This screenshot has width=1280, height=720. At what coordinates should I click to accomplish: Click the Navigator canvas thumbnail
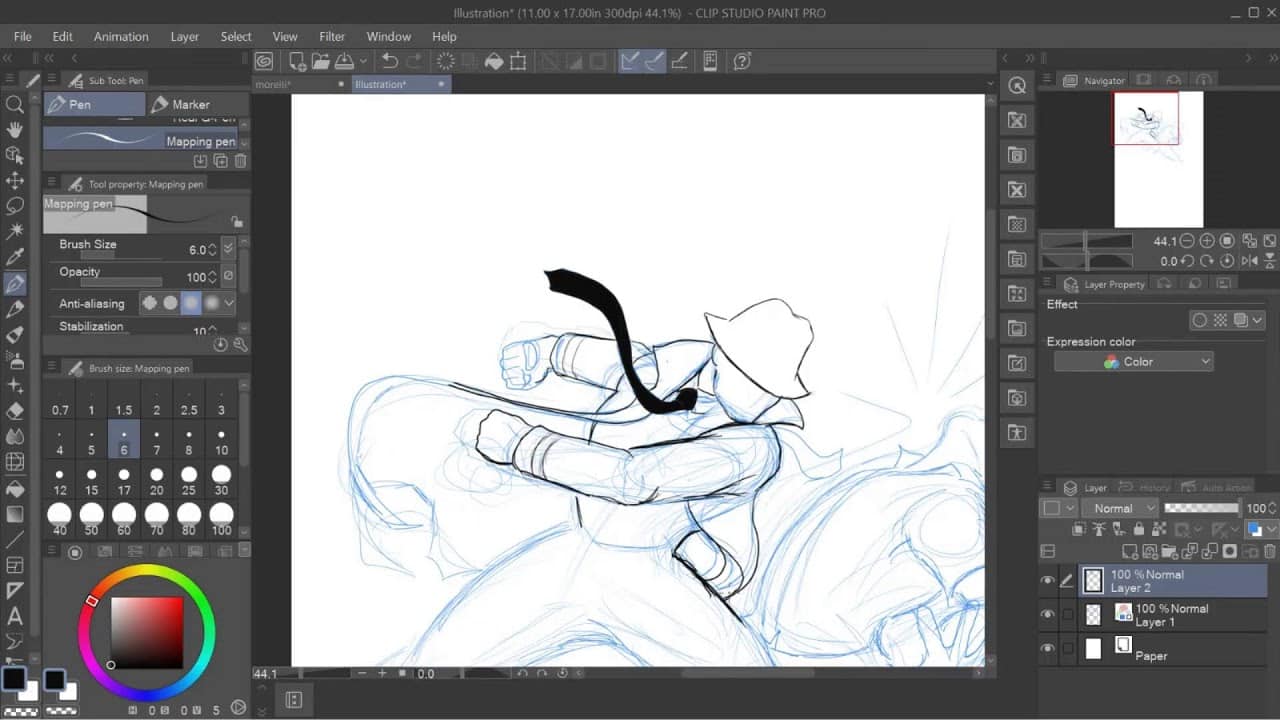pyautogui.click(x=1158, y=159)
